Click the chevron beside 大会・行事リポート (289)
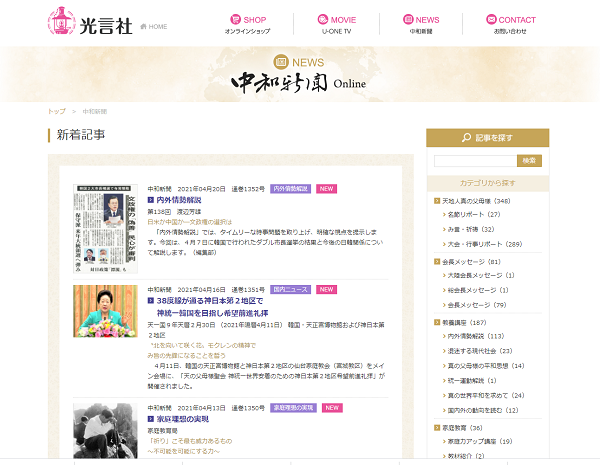Viewport: 600px width, 465px height. coord(444,245)
